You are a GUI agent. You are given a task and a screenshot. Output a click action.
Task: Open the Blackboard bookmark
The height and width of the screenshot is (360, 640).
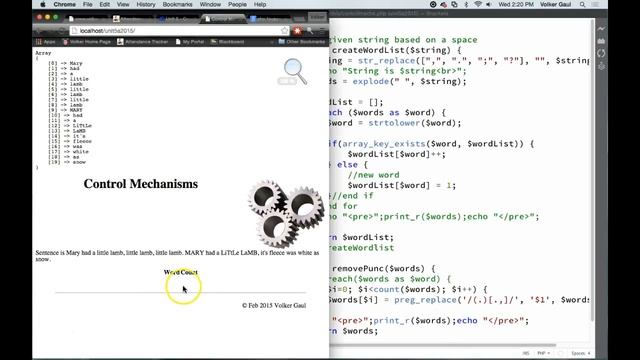click(x=227, y=42)
